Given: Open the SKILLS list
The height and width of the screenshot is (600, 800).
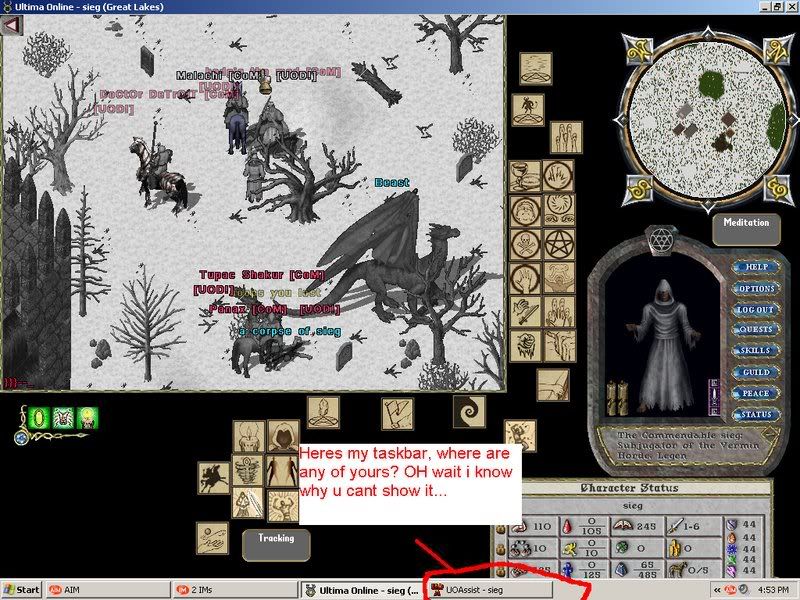Looking at the screenshot, I should coord(756,351).
